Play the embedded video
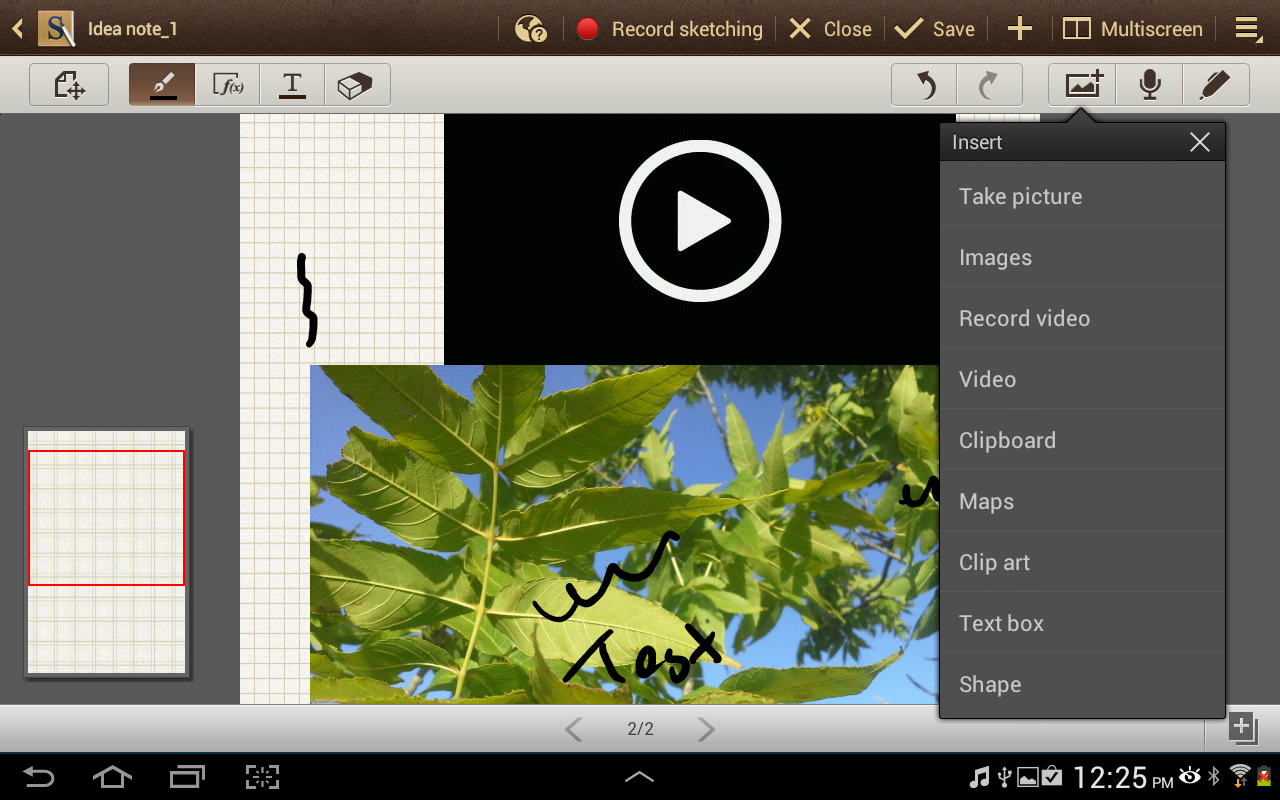Image resolution: width=1280 pixels, height=800 pixels. tap(700, 221)
